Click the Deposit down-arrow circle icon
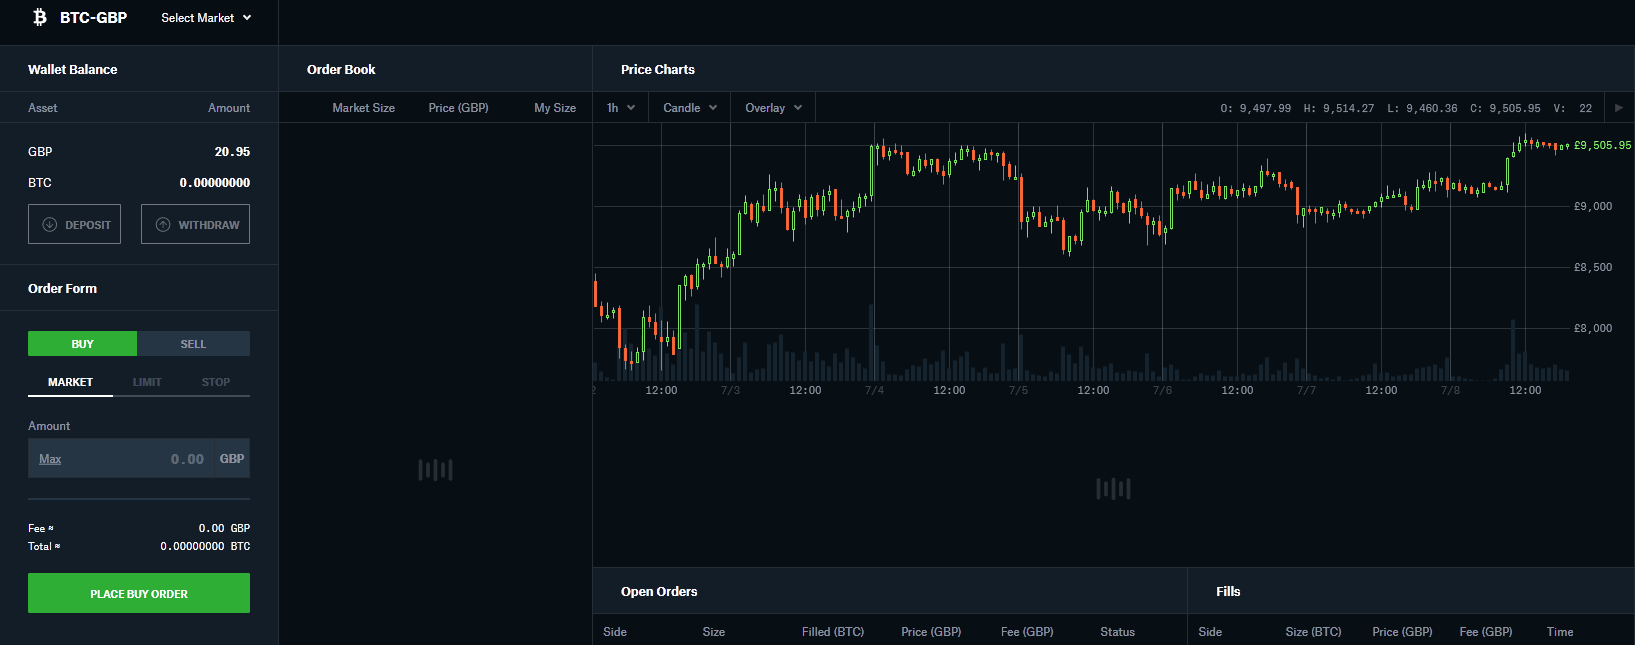Screen dimensions: 1635x645 pos(49,224)
